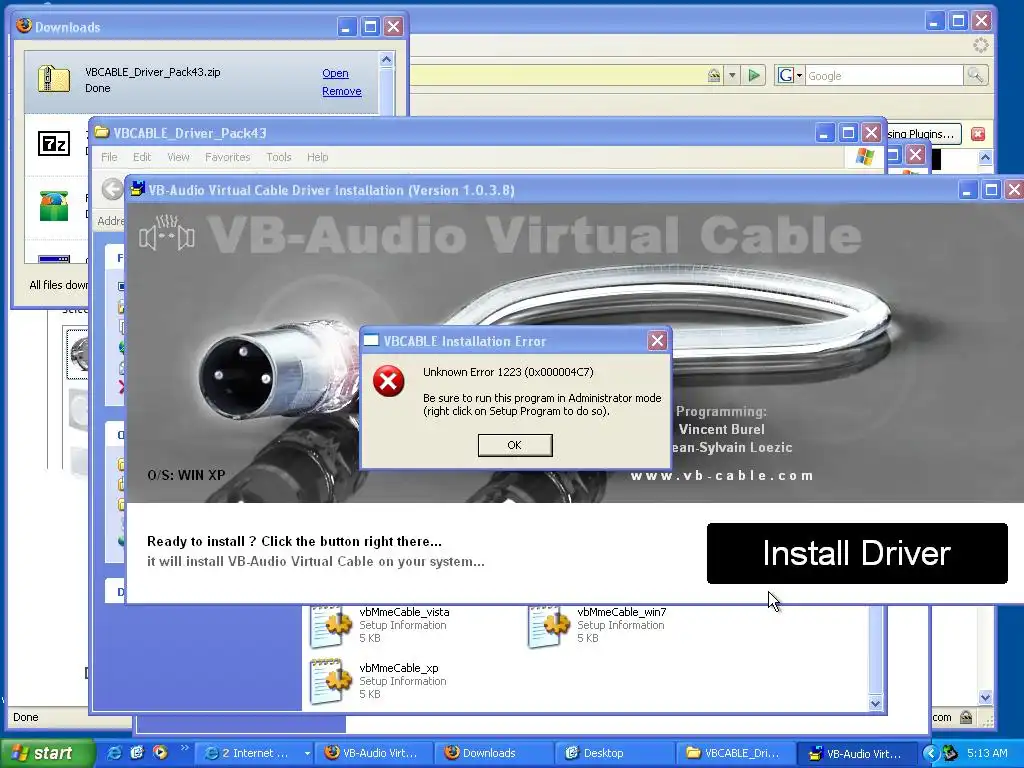Launch Windows Media Player from Quick Launch
1024x768 pixels.
(160, 753)
